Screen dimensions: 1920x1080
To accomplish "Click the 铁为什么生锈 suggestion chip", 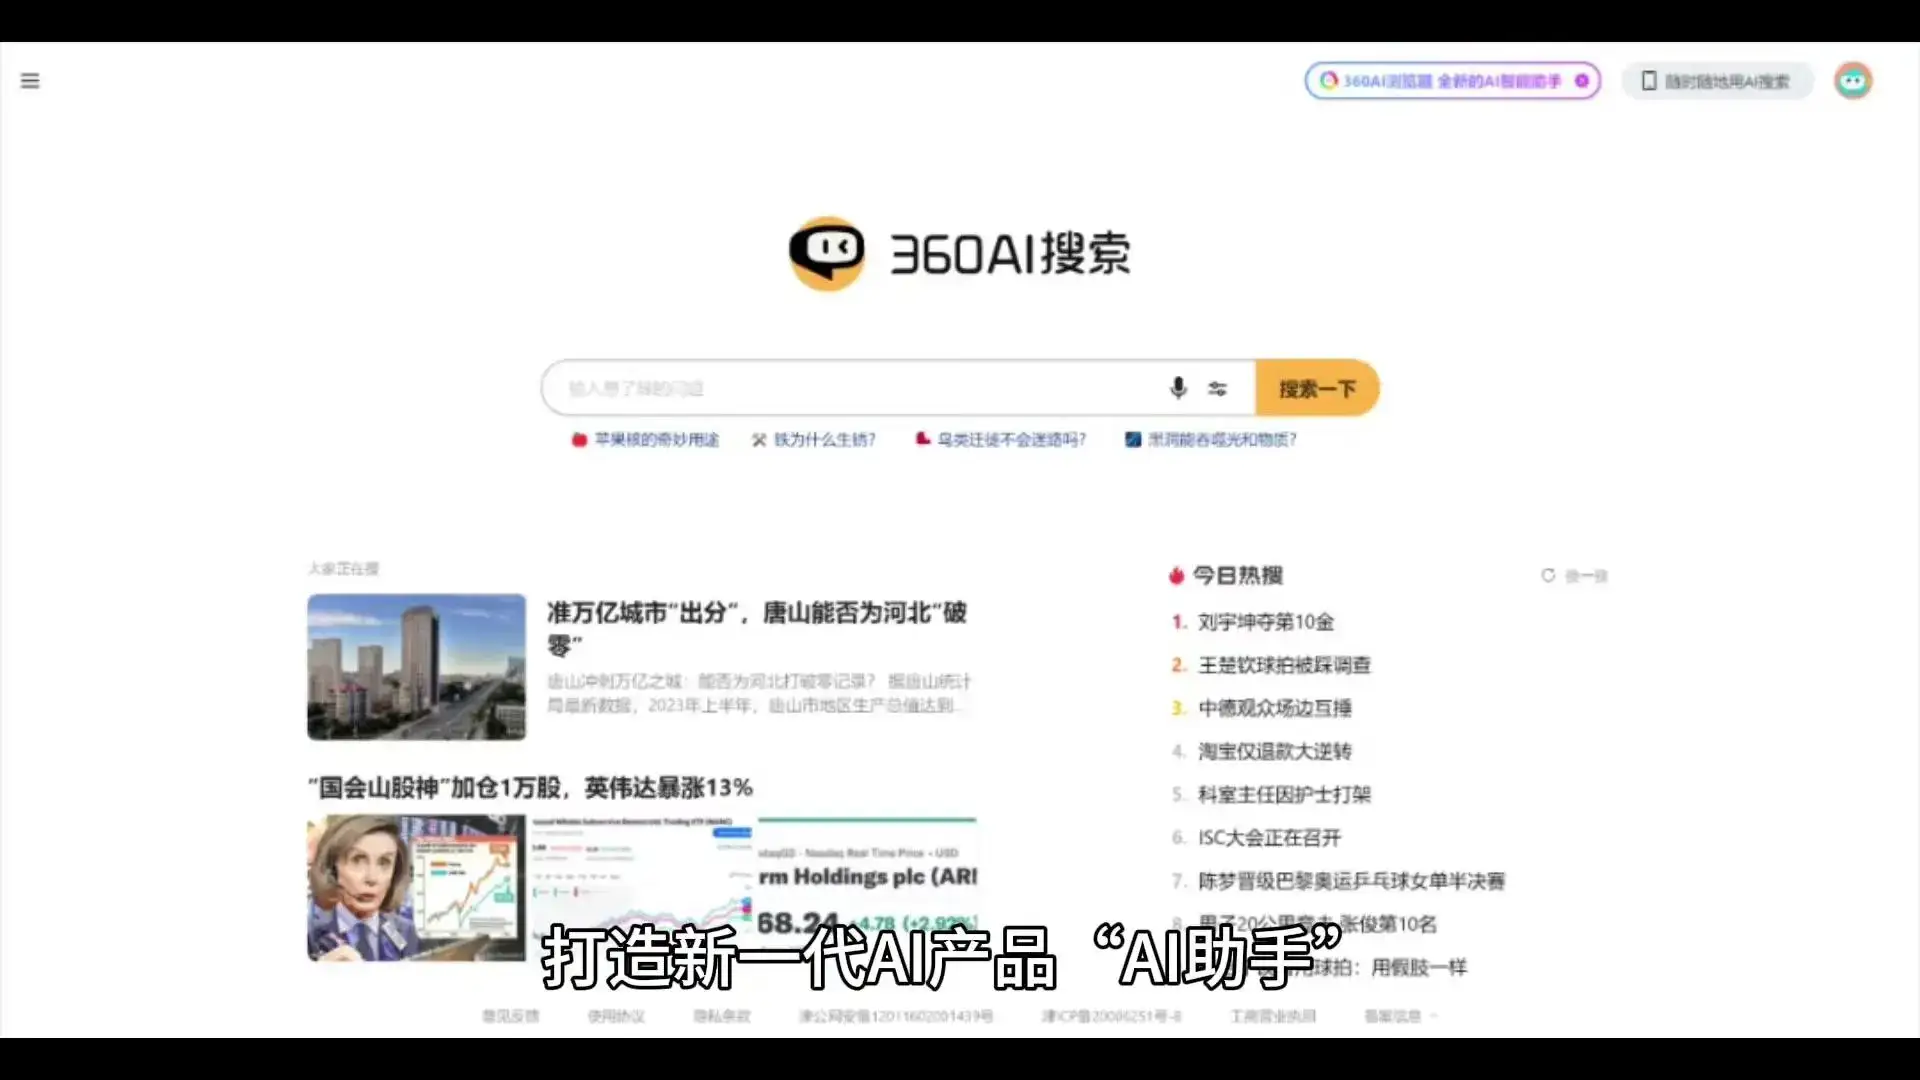I will click(x=823, y=439).
